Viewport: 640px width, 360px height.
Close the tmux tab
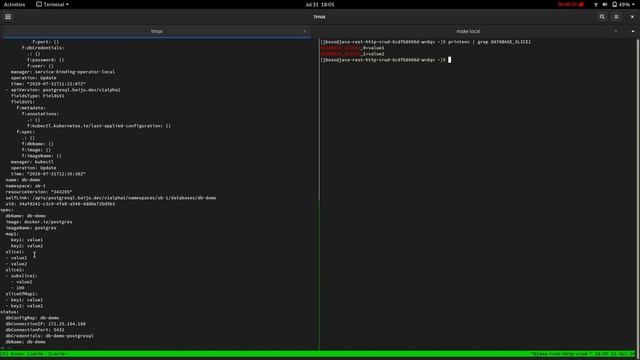pyautogui.click(x=304, y=31)
